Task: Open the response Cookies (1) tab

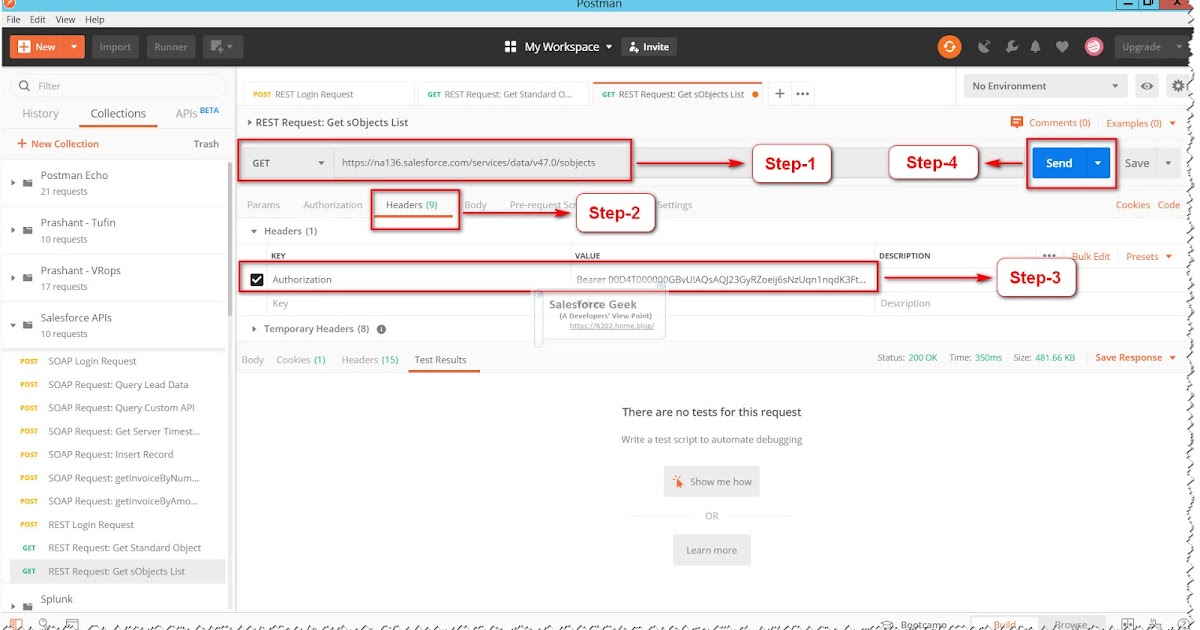Action: tap(301, 359)
